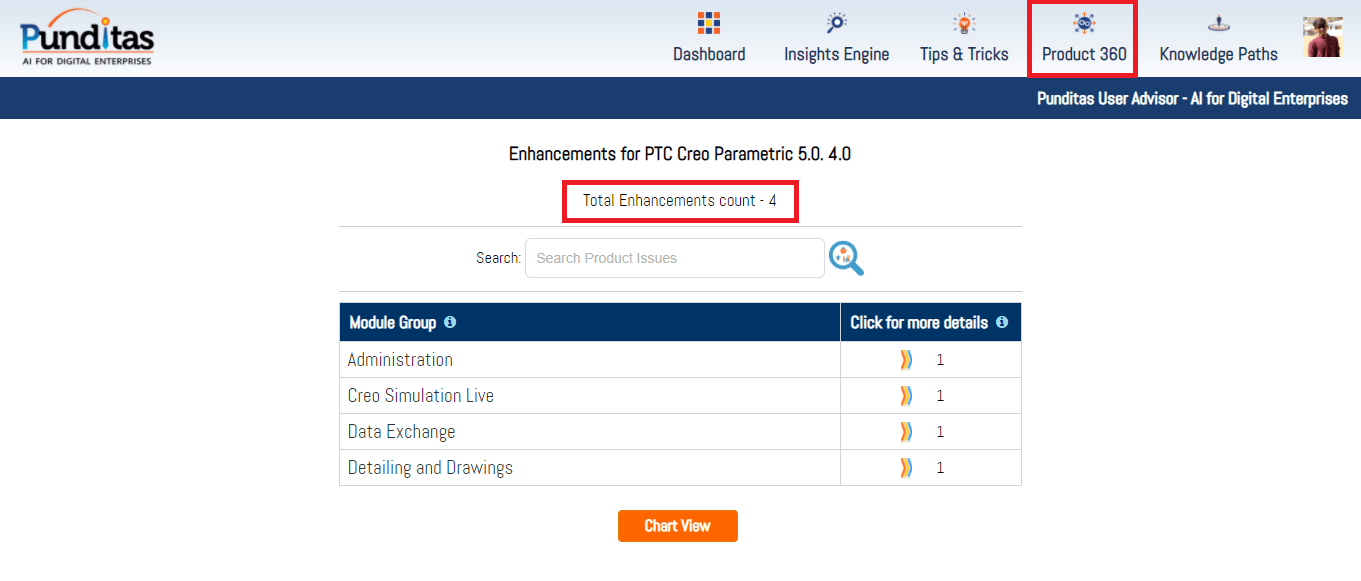Click the Search Product Issues input field

[x=674, y=258]
